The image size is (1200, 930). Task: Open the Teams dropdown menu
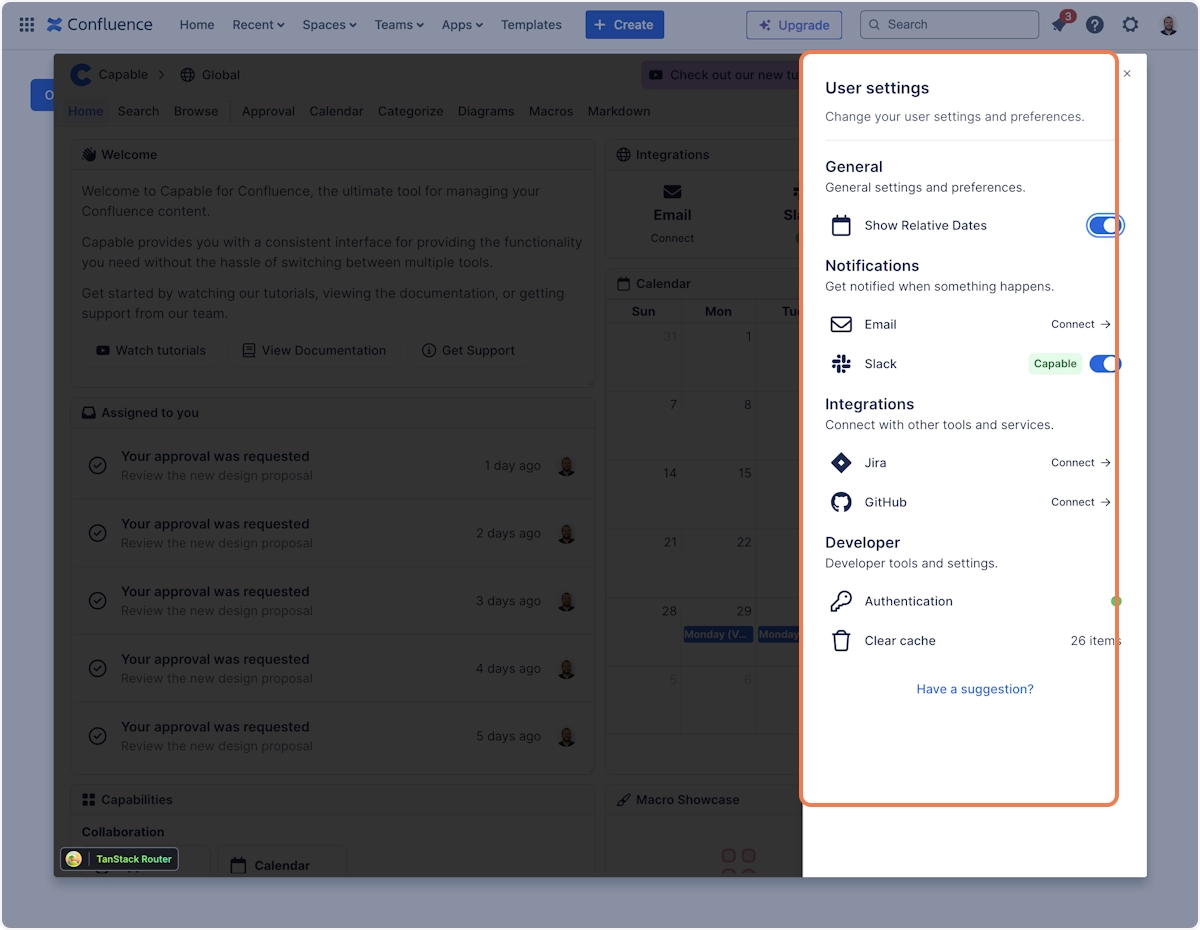pos(399,25)
